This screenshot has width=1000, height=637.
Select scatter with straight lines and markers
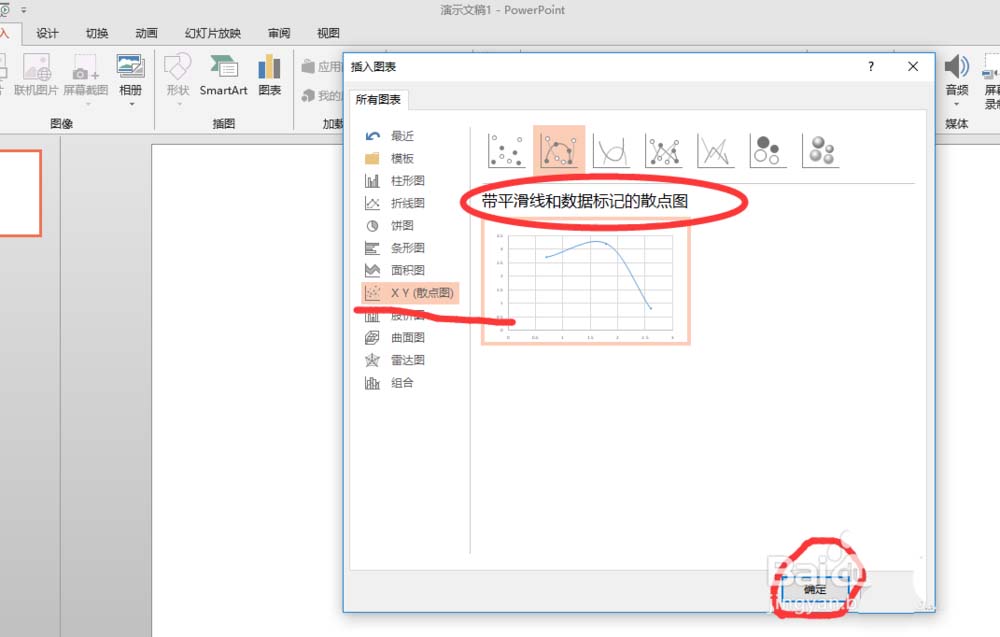(x=663, y=151)
